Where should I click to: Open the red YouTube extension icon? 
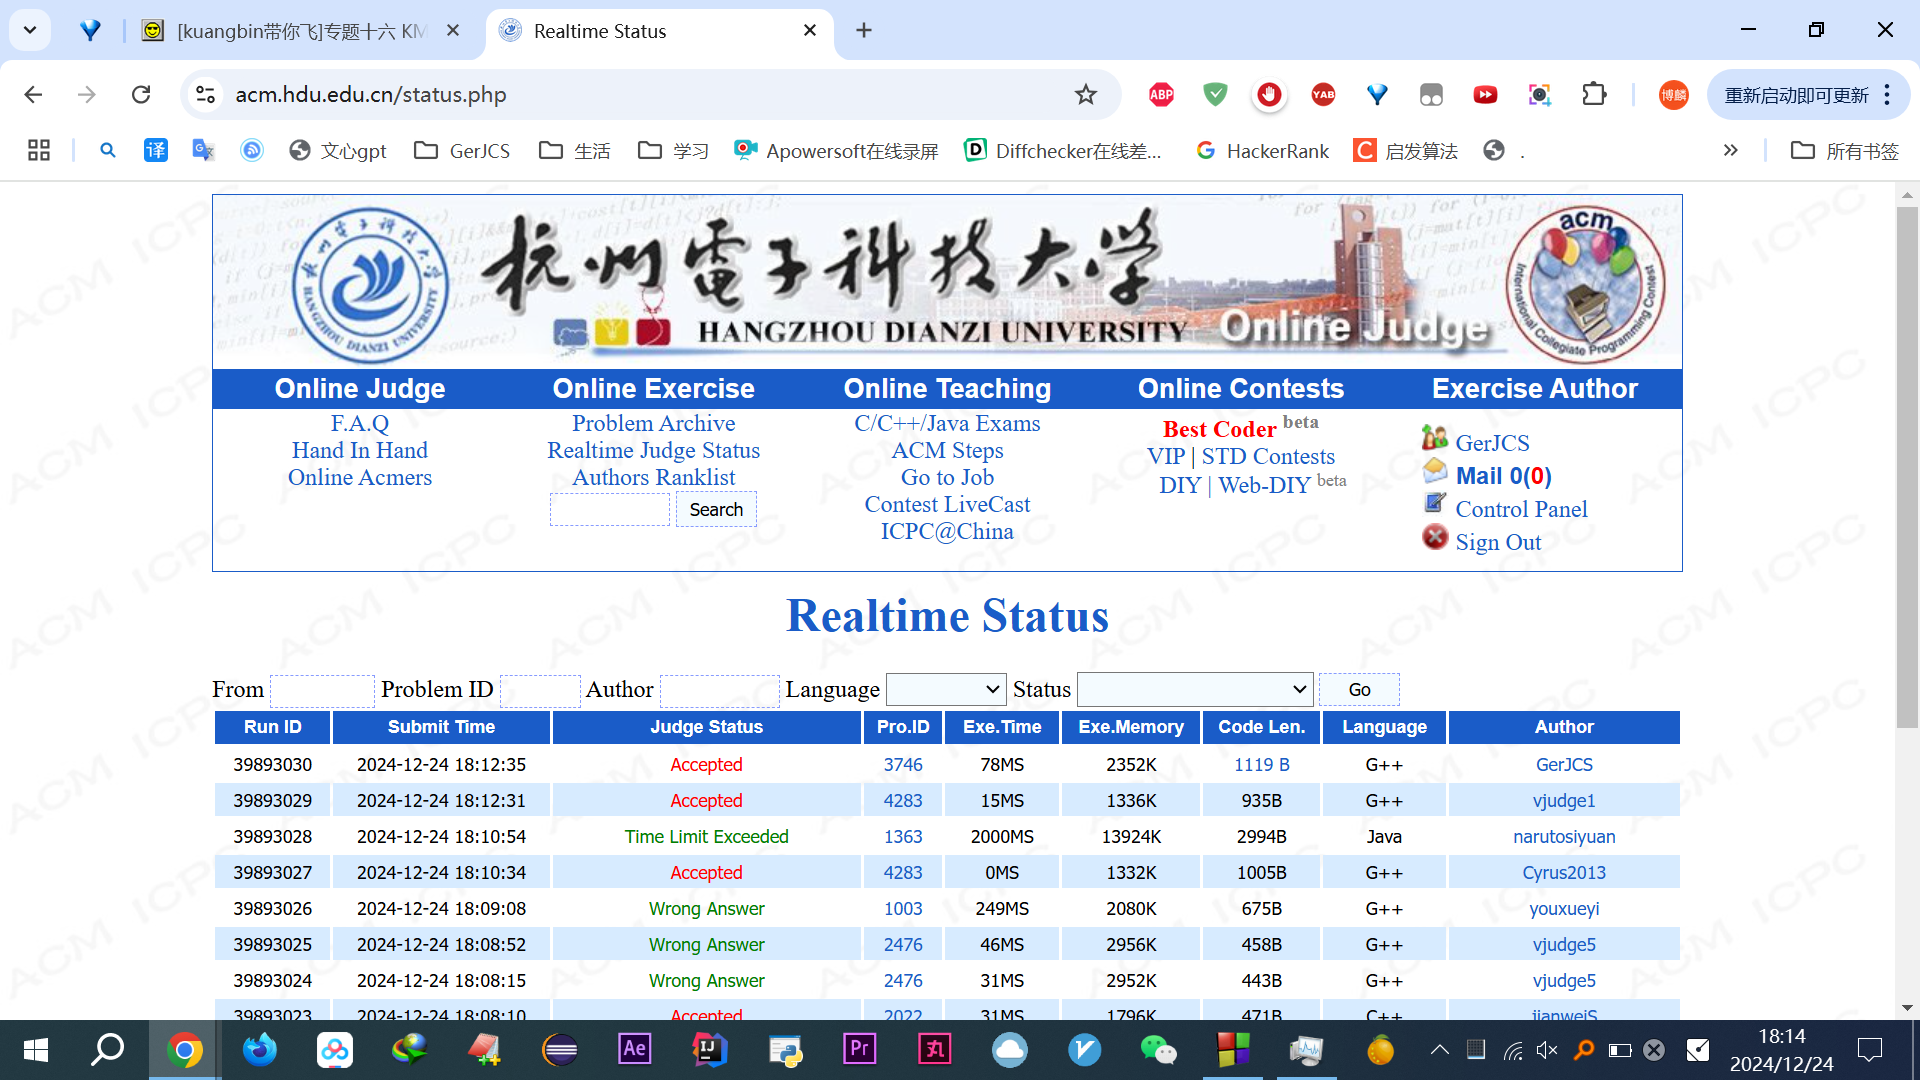[1485, 95]
